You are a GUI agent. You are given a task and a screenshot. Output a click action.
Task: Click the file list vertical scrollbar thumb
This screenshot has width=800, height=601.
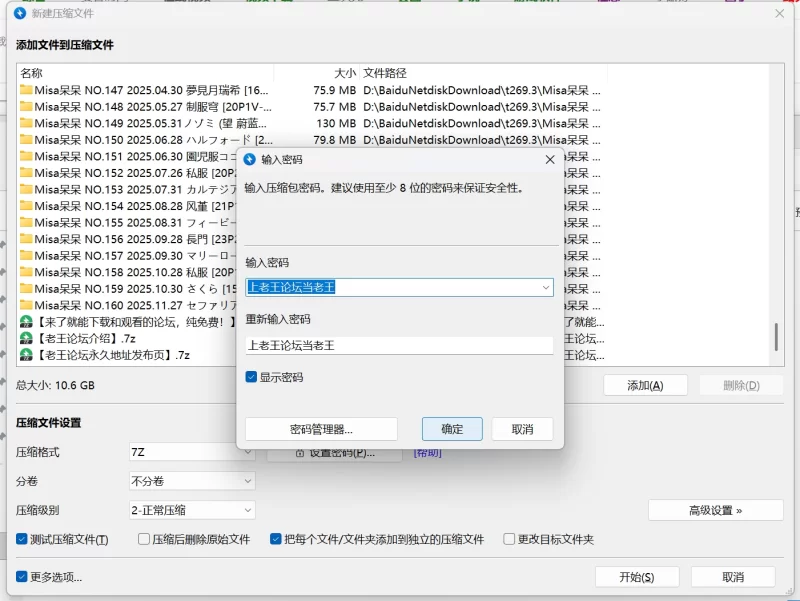(776, 337)
